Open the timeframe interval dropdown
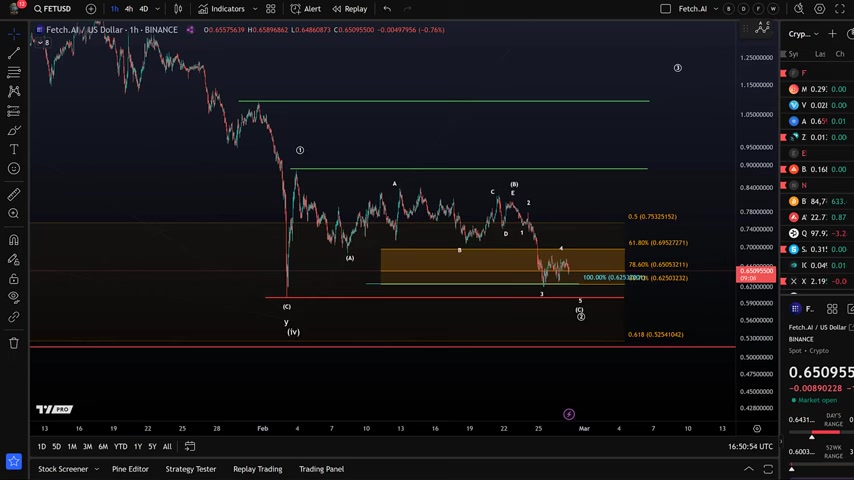Screen dimensions: 854x480 coord(157,9)
